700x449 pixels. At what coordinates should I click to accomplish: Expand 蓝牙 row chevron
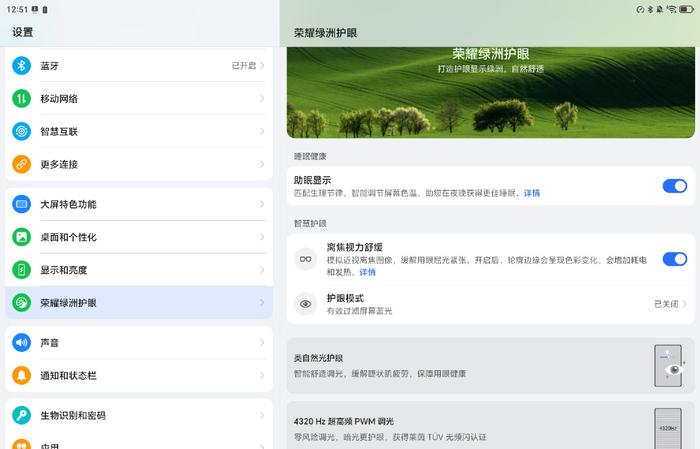pyautogui.click(x=262, y=66)
